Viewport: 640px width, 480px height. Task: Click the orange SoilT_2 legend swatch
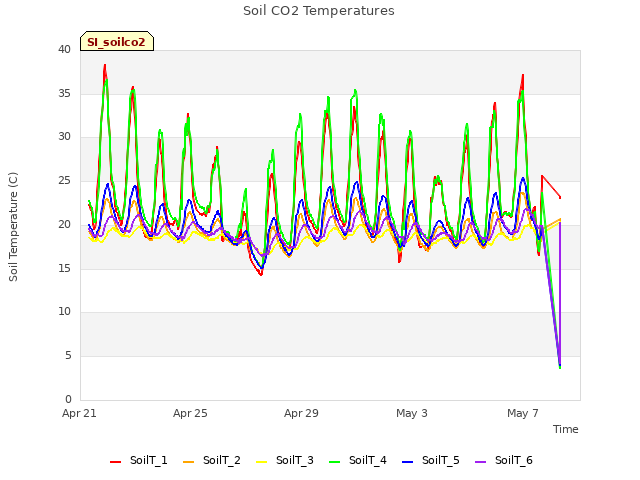[x=189, y=462]
